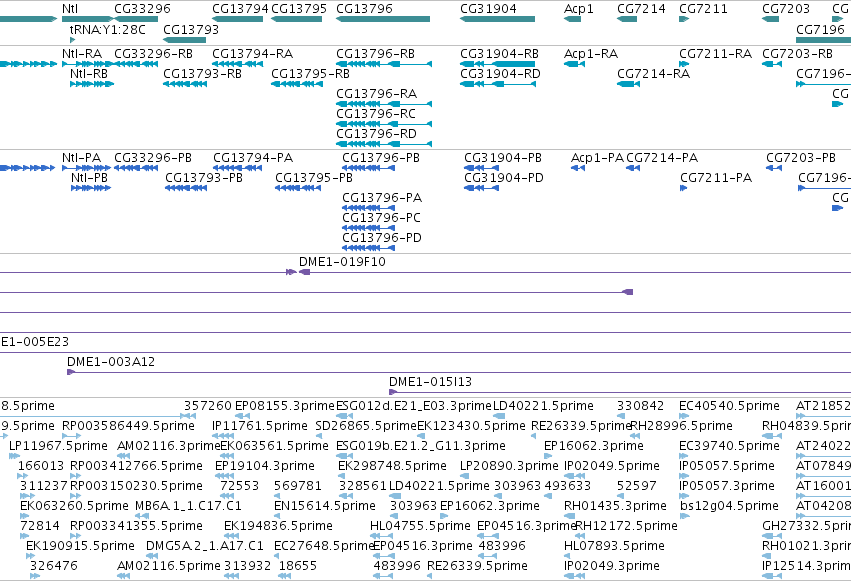The height and width of the screenshot is (581, 851).
Task: Select the CG13796 gene bar
Action: pos(383,19)
